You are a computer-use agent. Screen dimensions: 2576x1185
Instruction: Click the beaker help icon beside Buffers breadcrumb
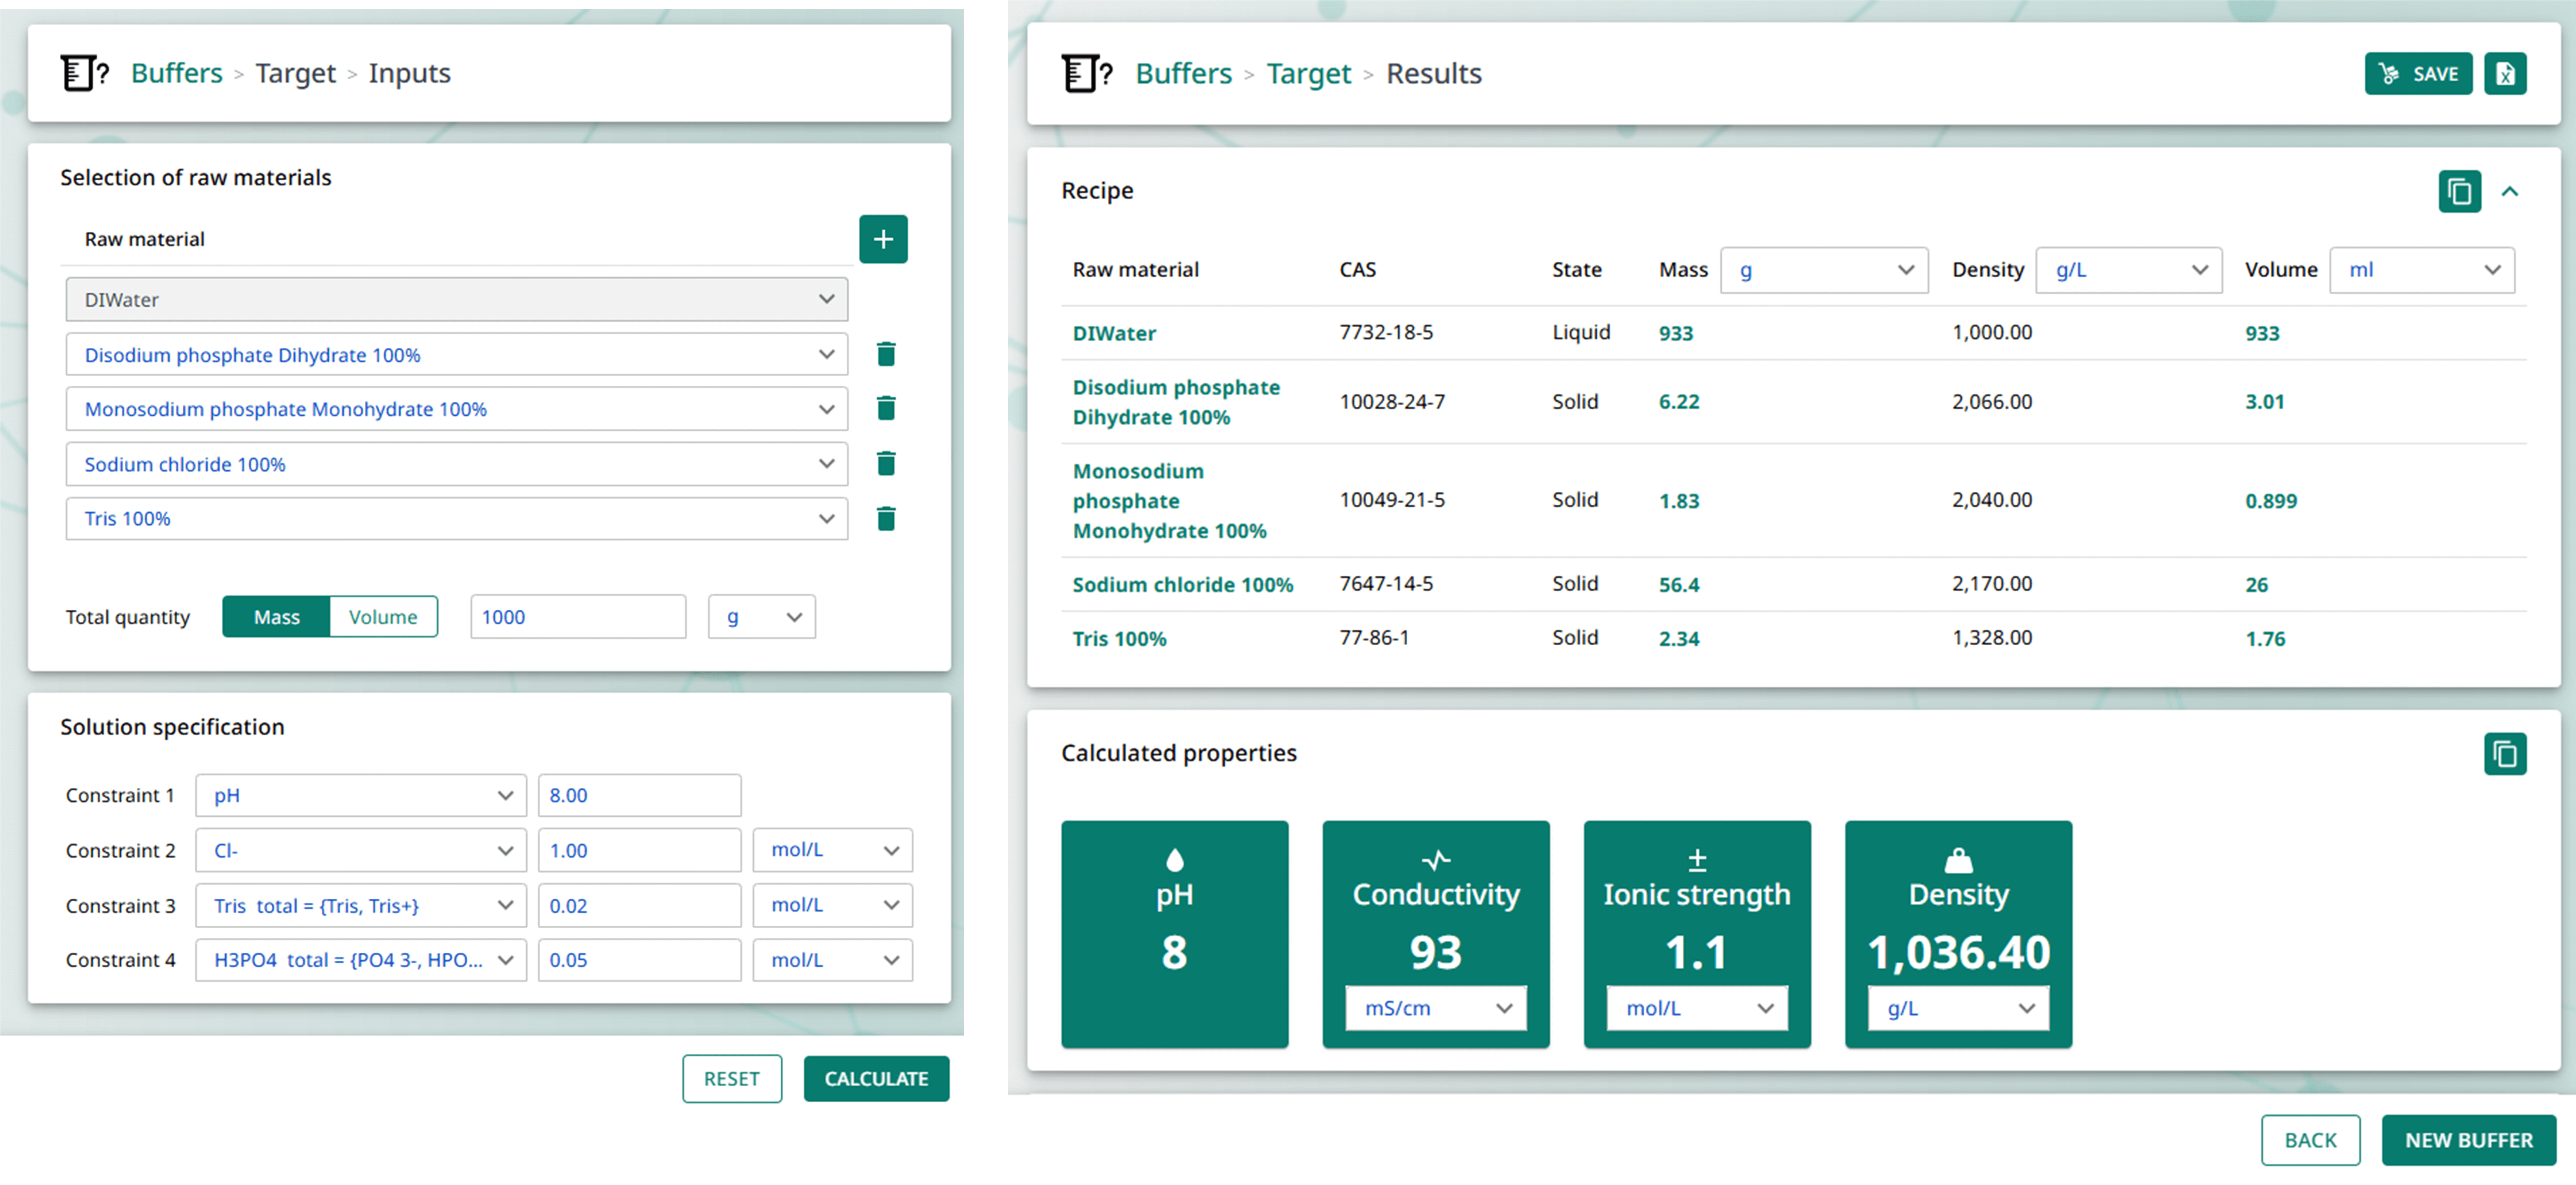click(84, 72)
